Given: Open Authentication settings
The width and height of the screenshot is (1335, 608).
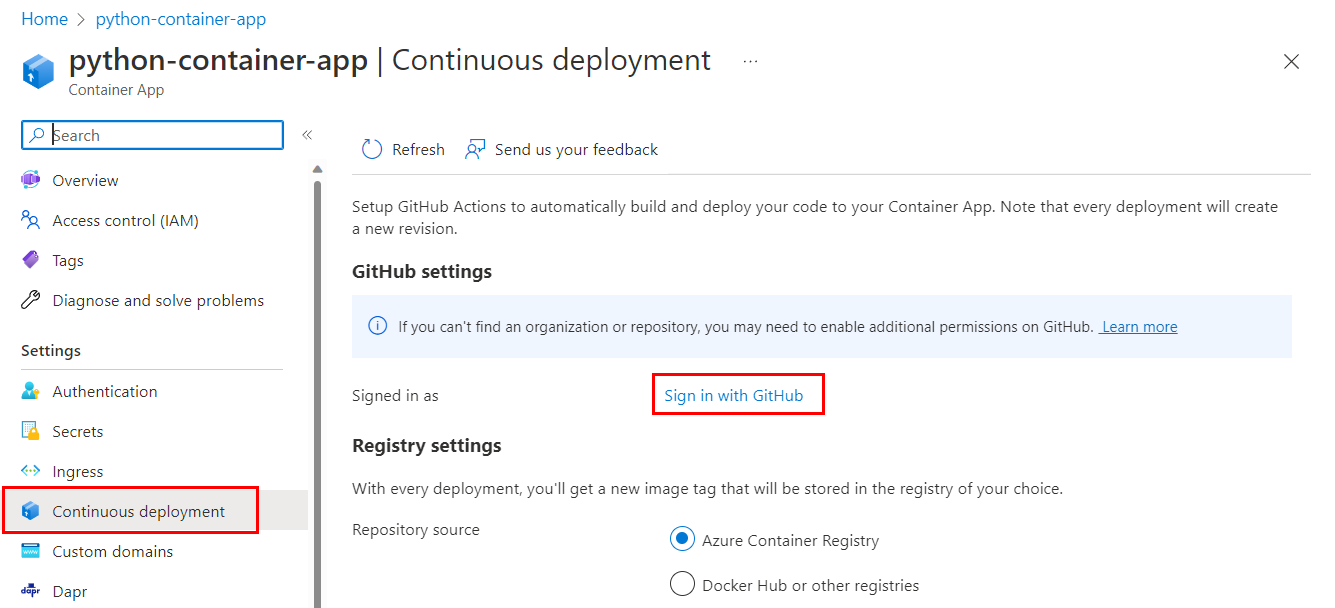Looking at the screenshot, I should (105, 391).
